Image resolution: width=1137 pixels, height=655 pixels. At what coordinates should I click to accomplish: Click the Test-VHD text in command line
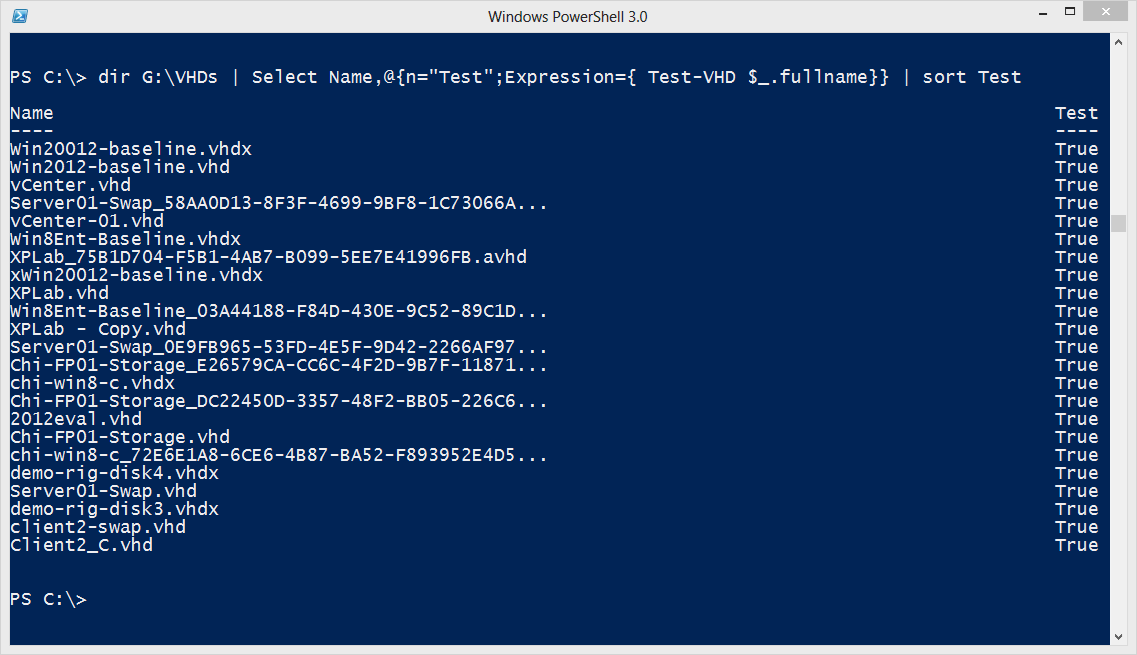tap(692, 77)
